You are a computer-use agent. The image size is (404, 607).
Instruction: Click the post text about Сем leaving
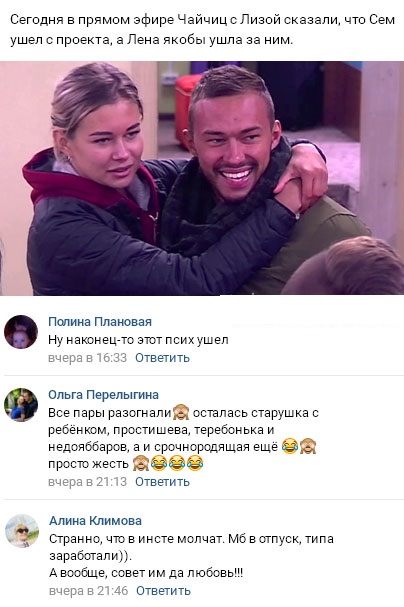[x=202, y=29]
